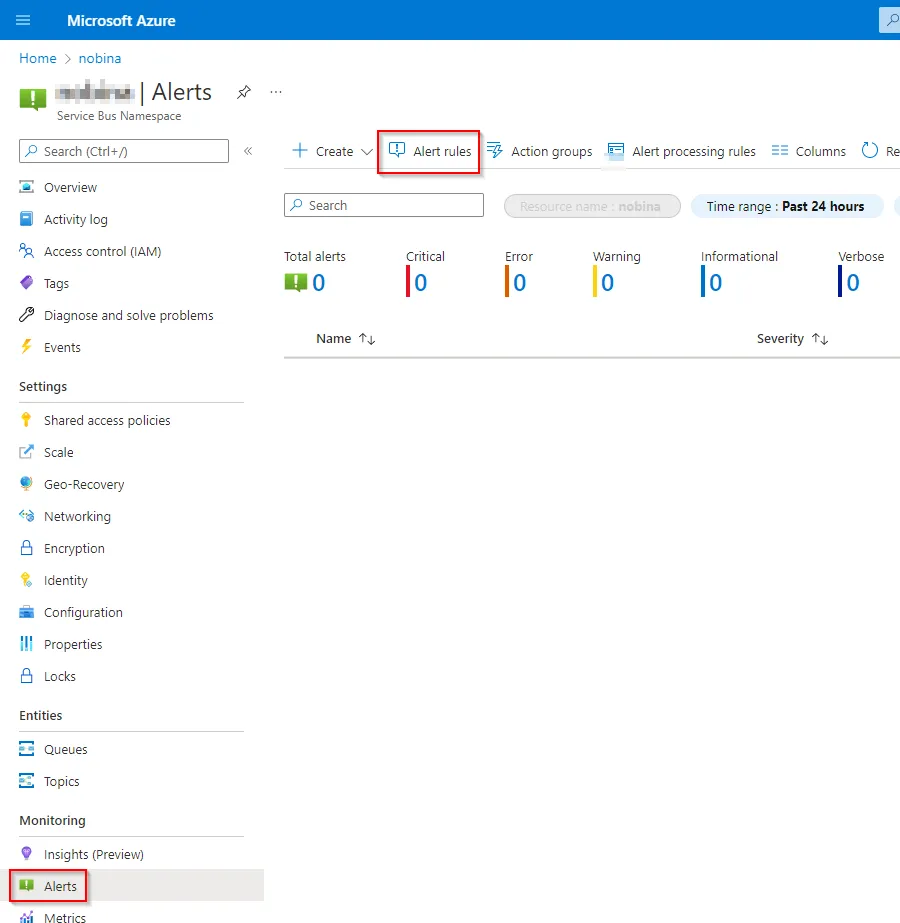Click the search magnifier in the top bar

892,20
